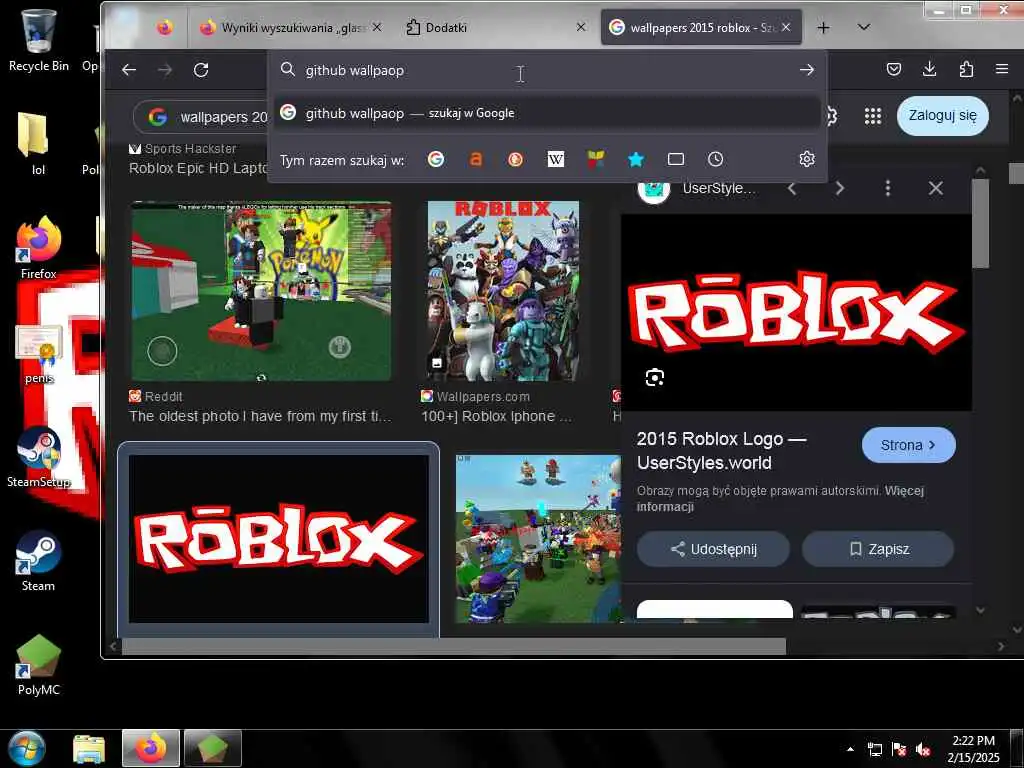Open the clock showing 2:22 PM
The width and height of the screenshot is (1024, 768).
[x=973, y=749]
